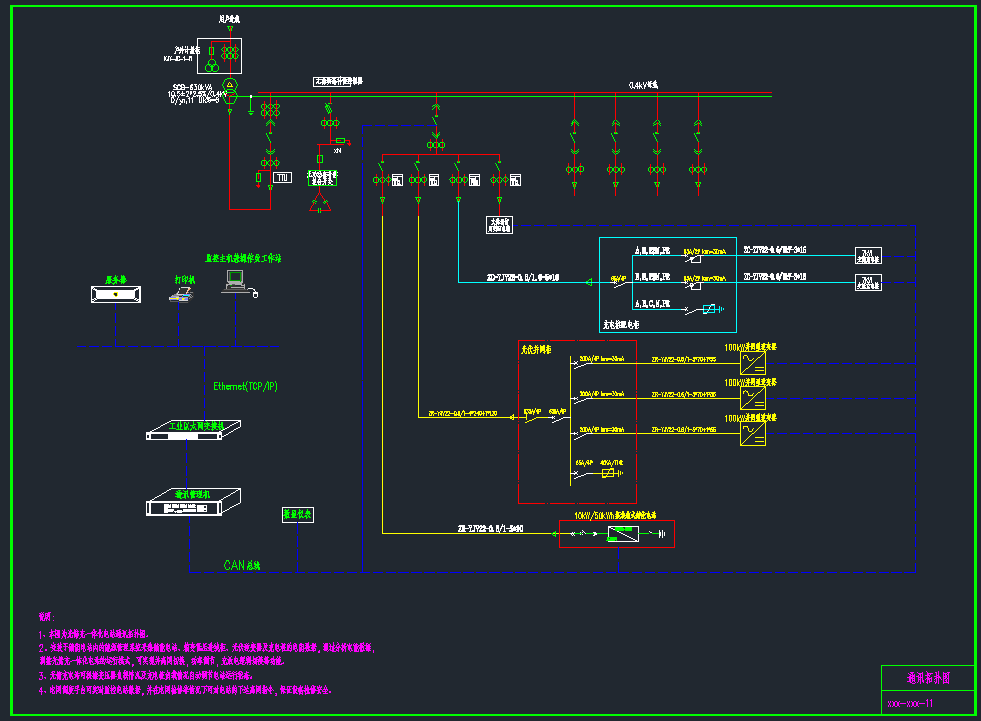Click the top 7kW charging pile box
This screenshot has height=721, width=981.
coord(867,252)
